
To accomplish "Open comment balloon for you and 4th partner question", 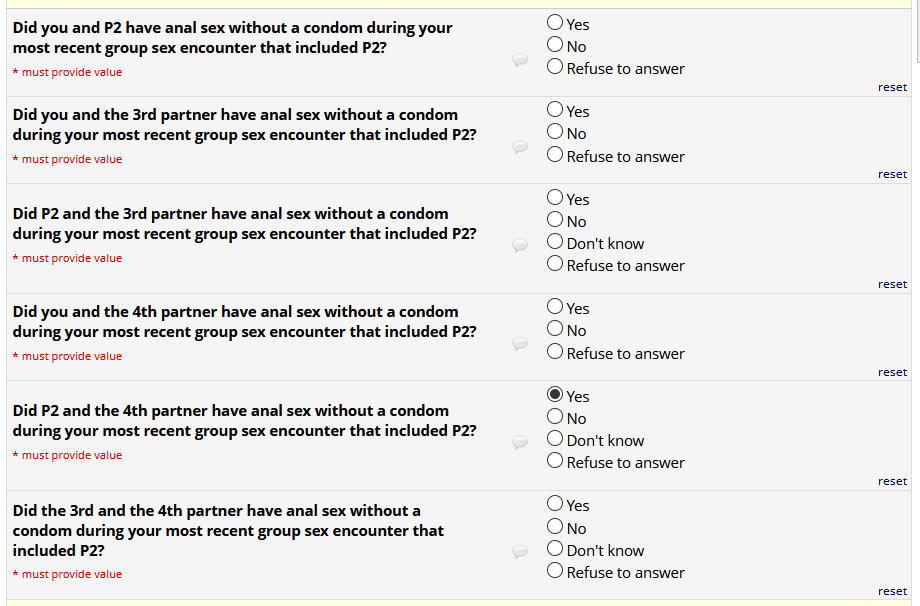I will pyautogui.click(x=520, y=344).
